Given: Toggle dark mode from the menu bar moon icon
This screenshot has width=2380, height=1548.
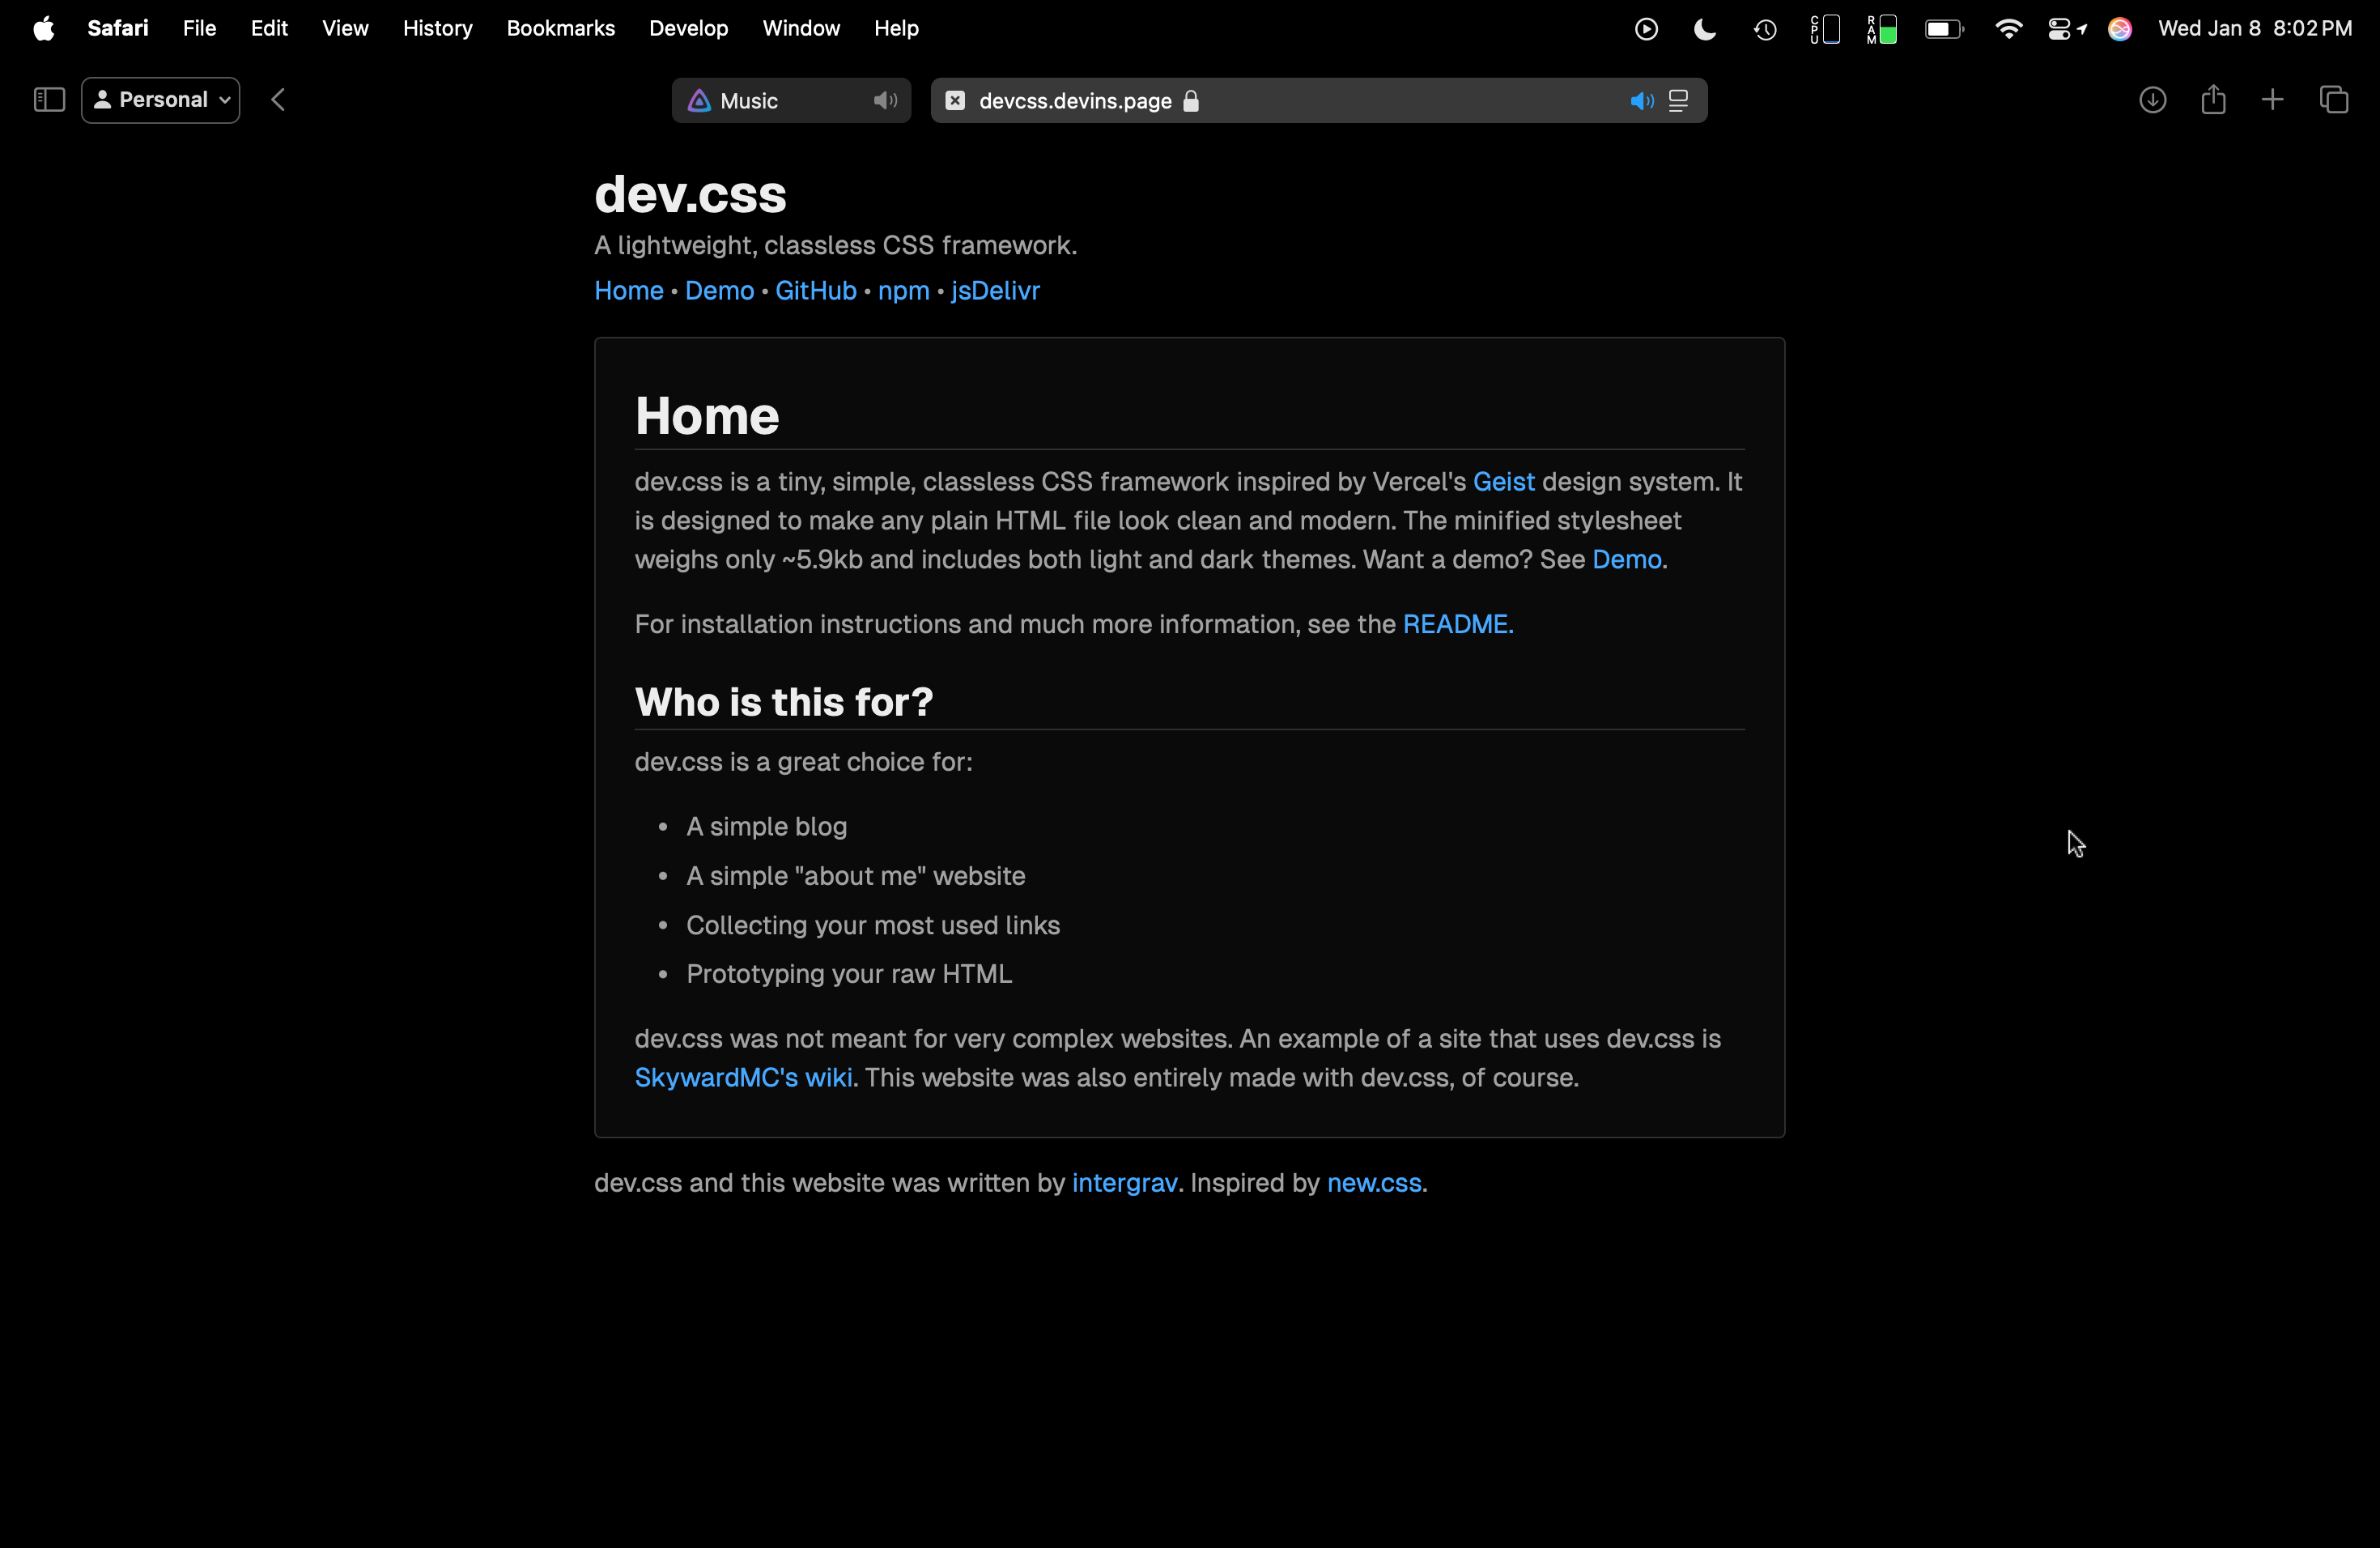Looking at the screenshot, I should click(x=1703, y=29).
